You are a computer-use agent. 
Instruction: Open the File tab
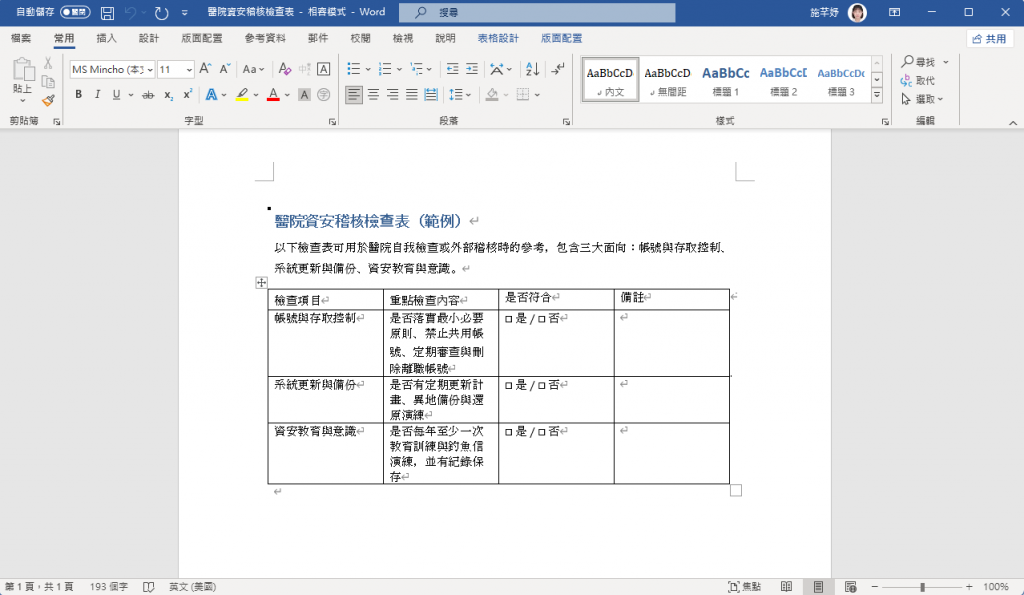tap(21, 38)
